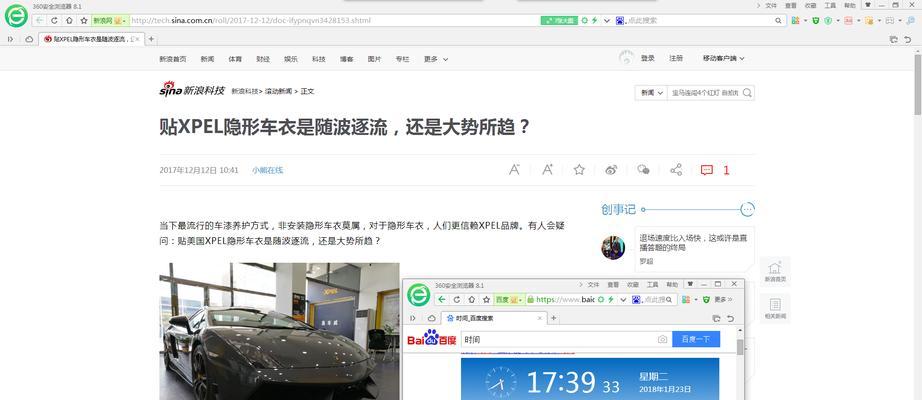Go to home page in main browser

[x=69, y=20]
